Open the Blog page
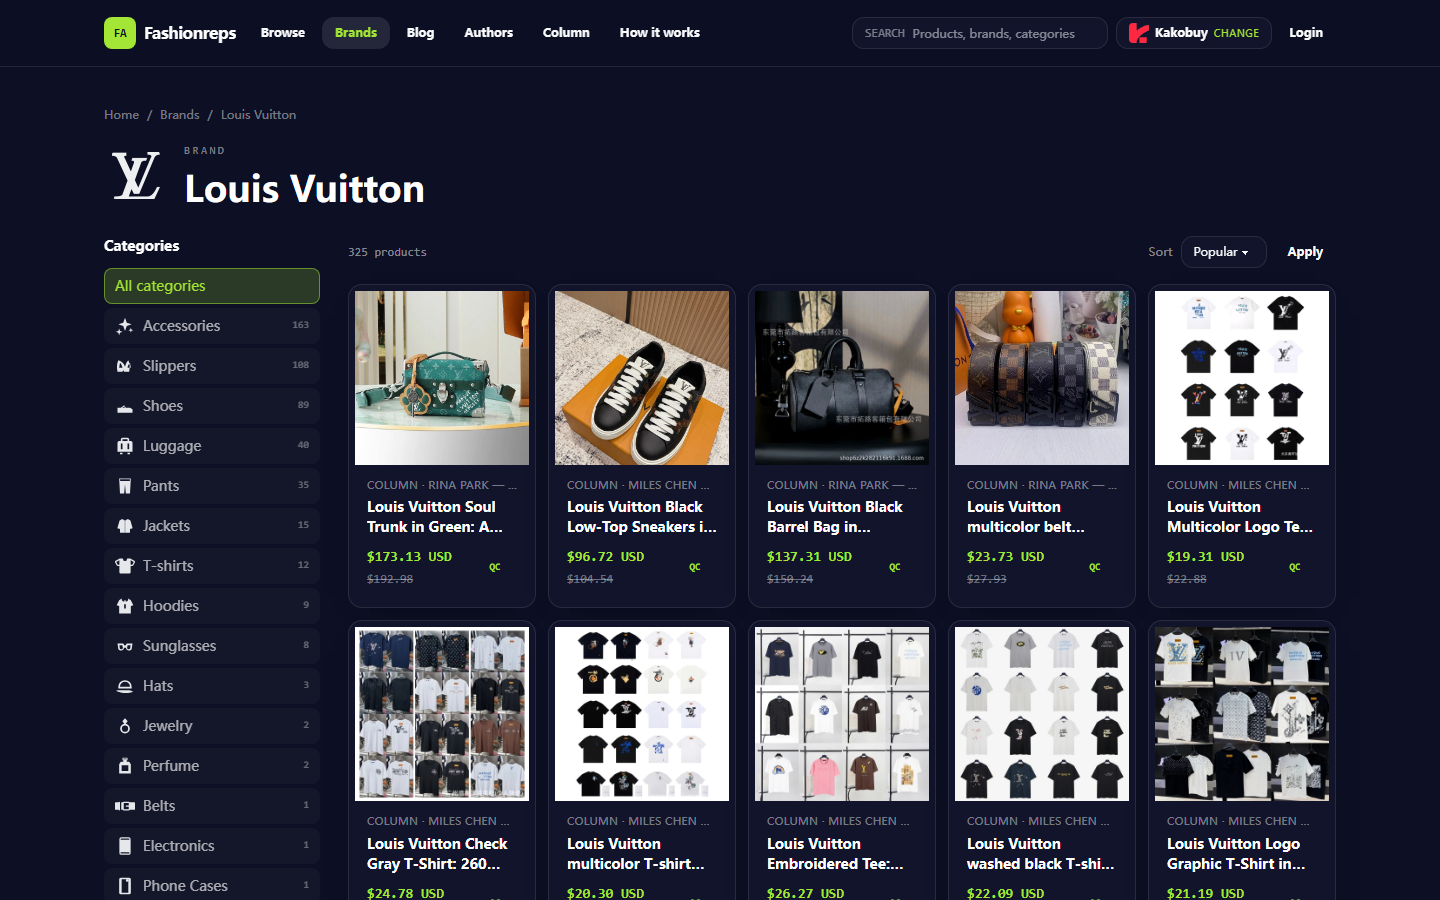This screenshot has height=900, width=1440. 420,33
